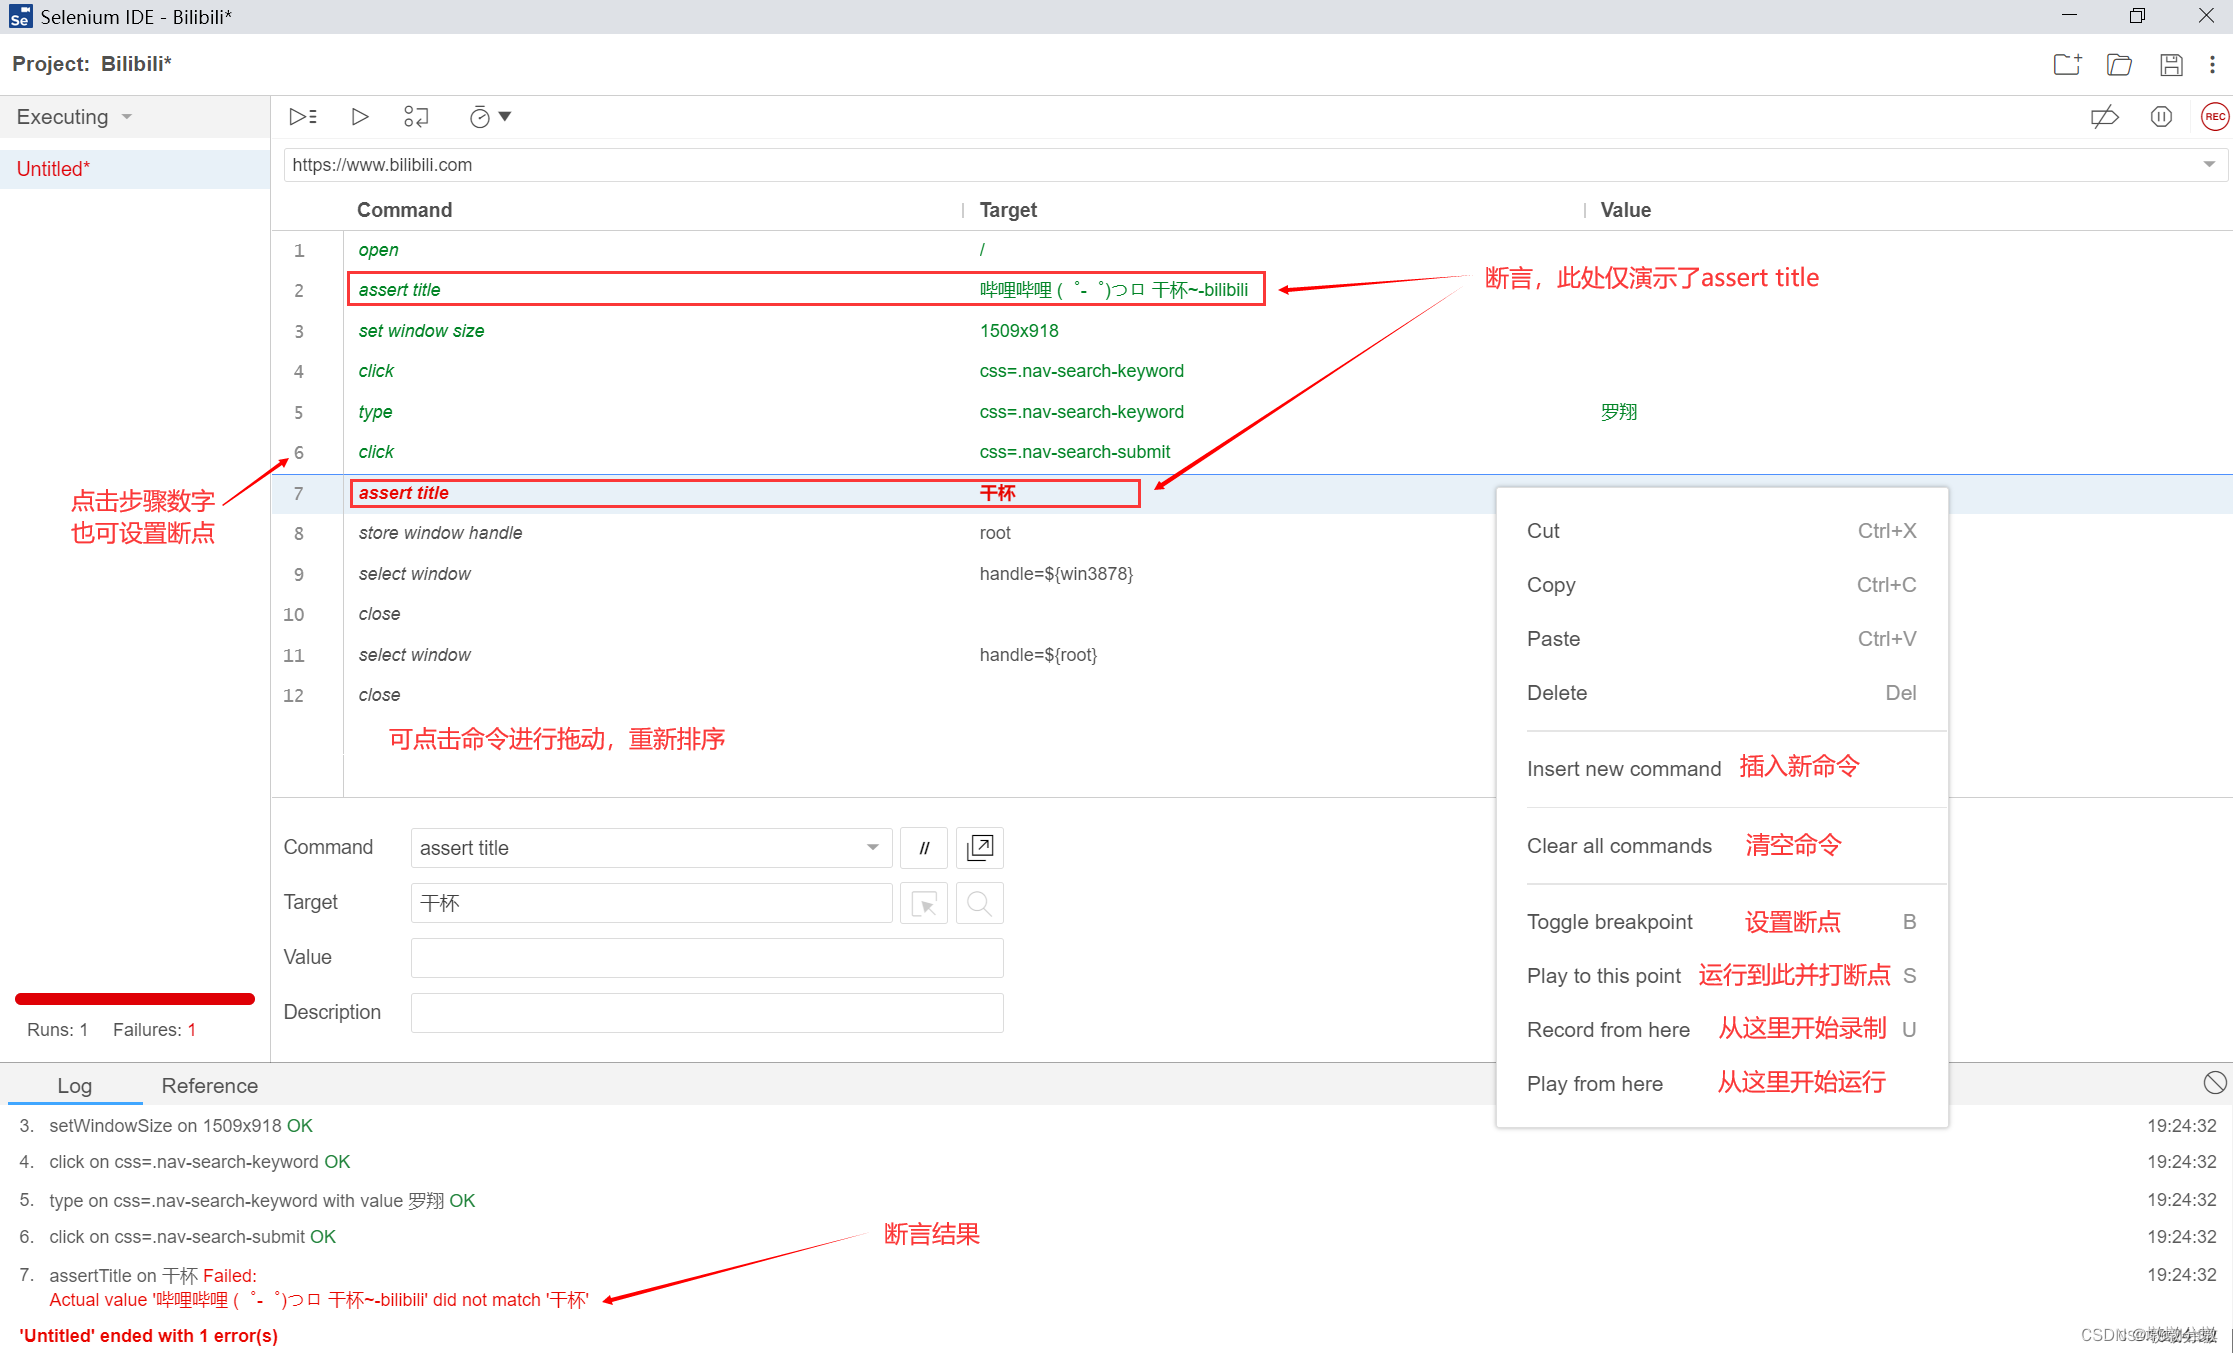
Task: Select the Untitled* test case
Action: pyautogui.click(x=134, y=169)
